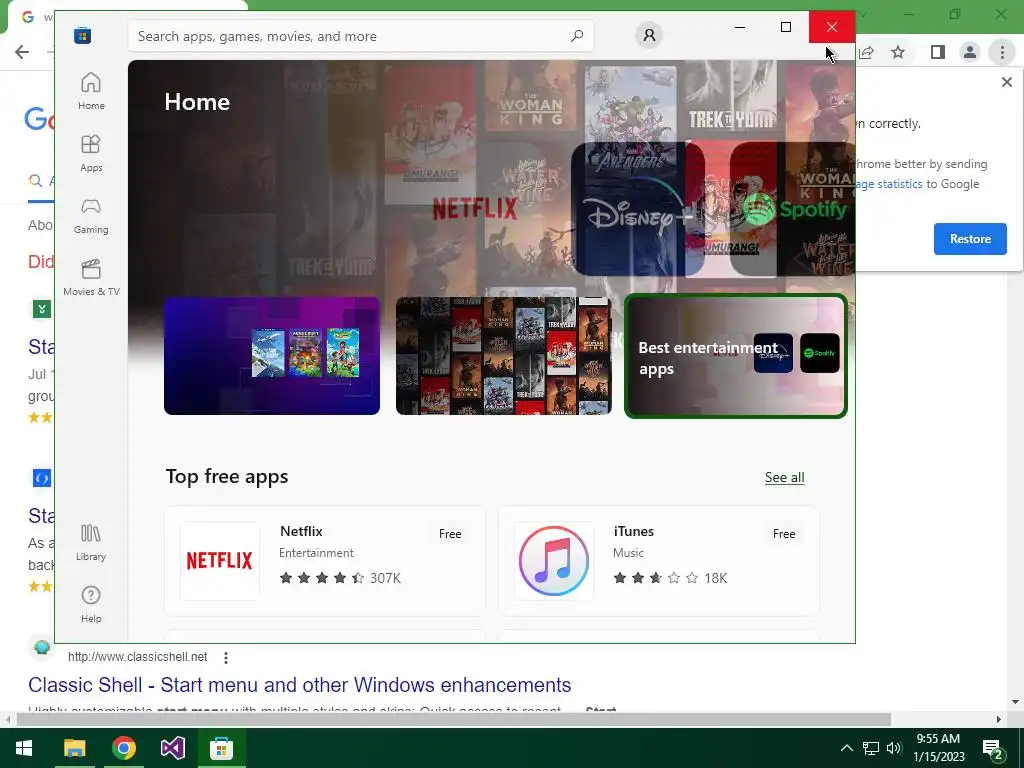Screen dimensions: 1024x768
Task: Click the Netflix app logo image
Action: 219,561
